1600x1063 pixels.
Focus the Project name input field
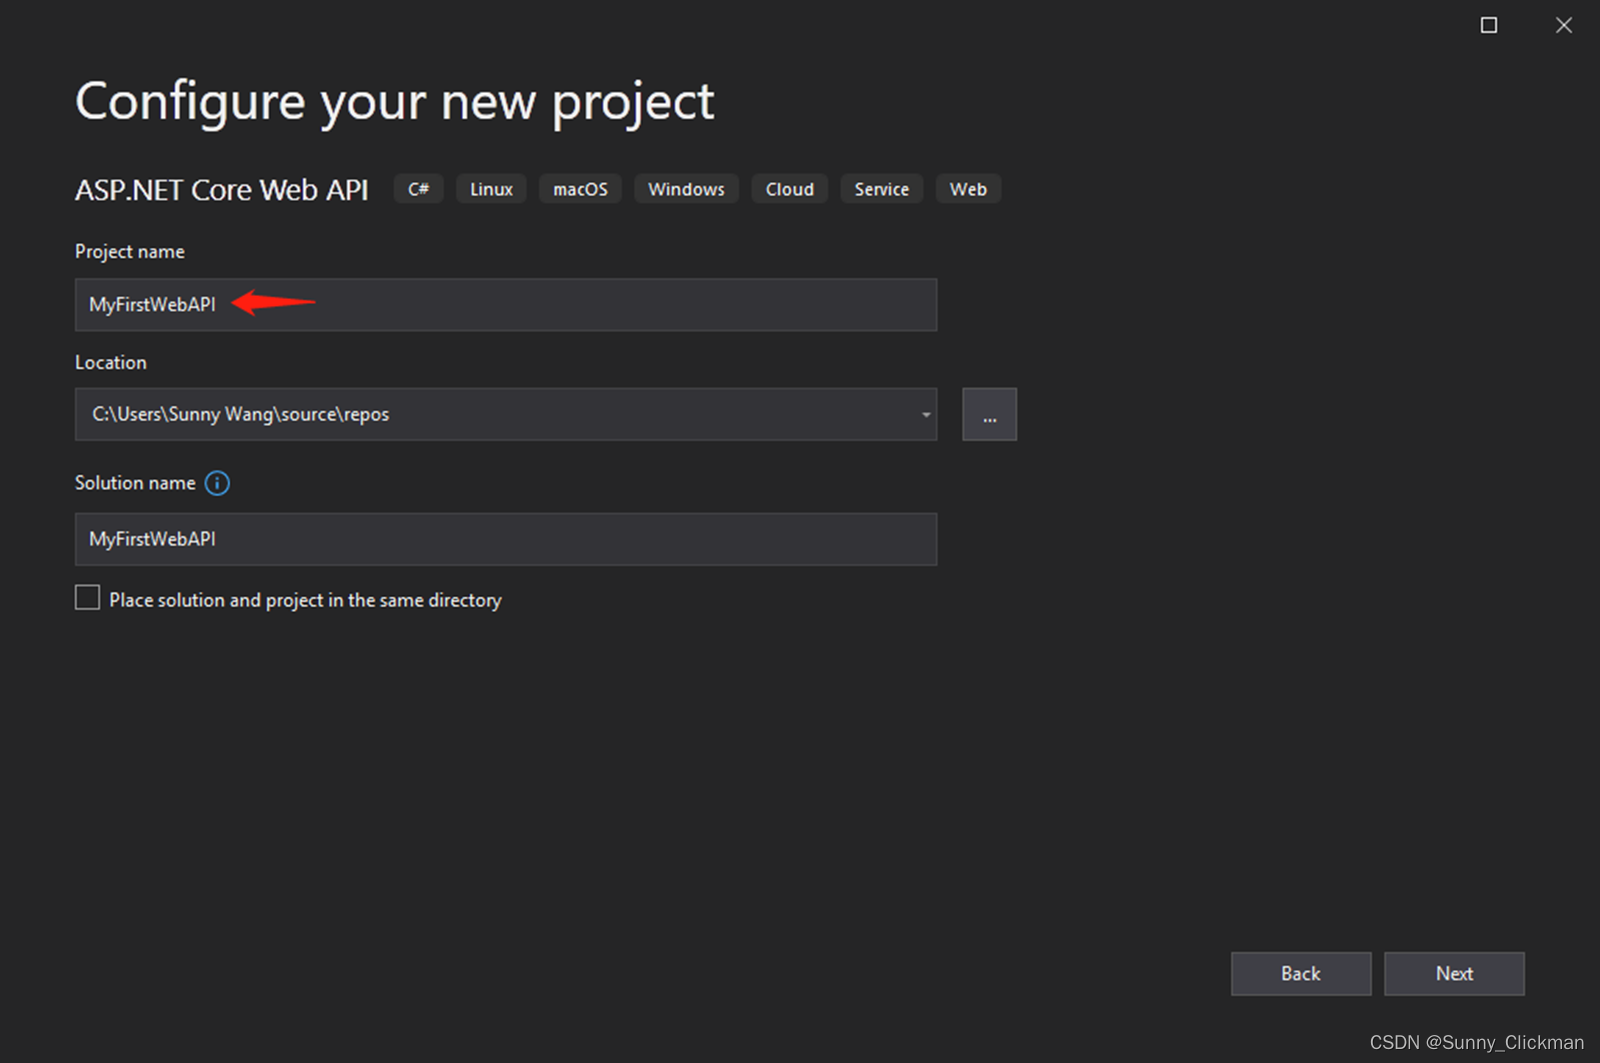(506, 305)
